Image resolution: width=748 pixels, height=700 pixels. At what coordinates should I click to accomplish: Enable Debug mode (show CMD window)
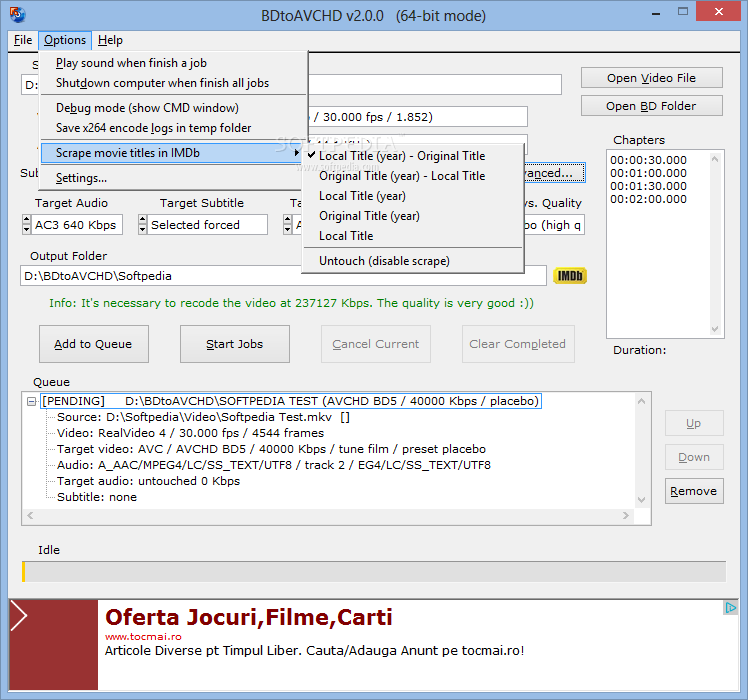(174, 108)
